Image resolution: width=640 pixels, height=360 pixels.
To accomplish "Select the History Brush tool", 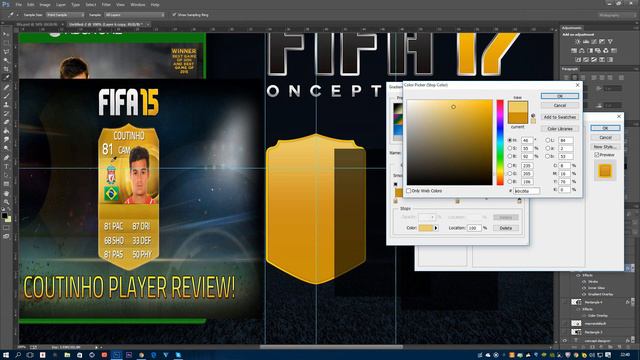I will [6, 113].
